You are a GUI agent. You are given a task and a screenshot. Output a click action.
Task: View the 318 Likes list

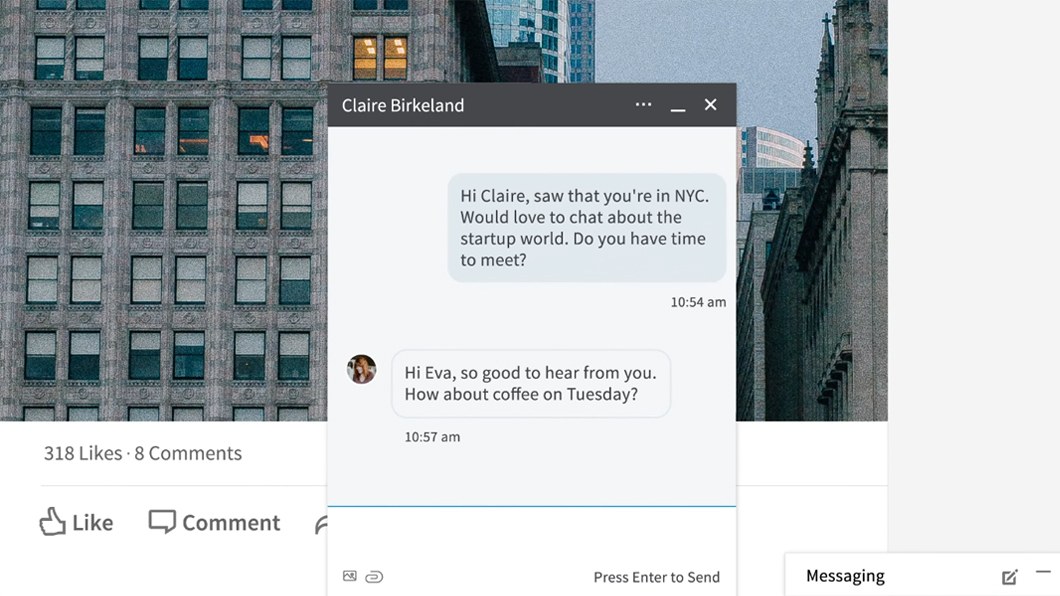pyautogui.click(x=82, y=453)
